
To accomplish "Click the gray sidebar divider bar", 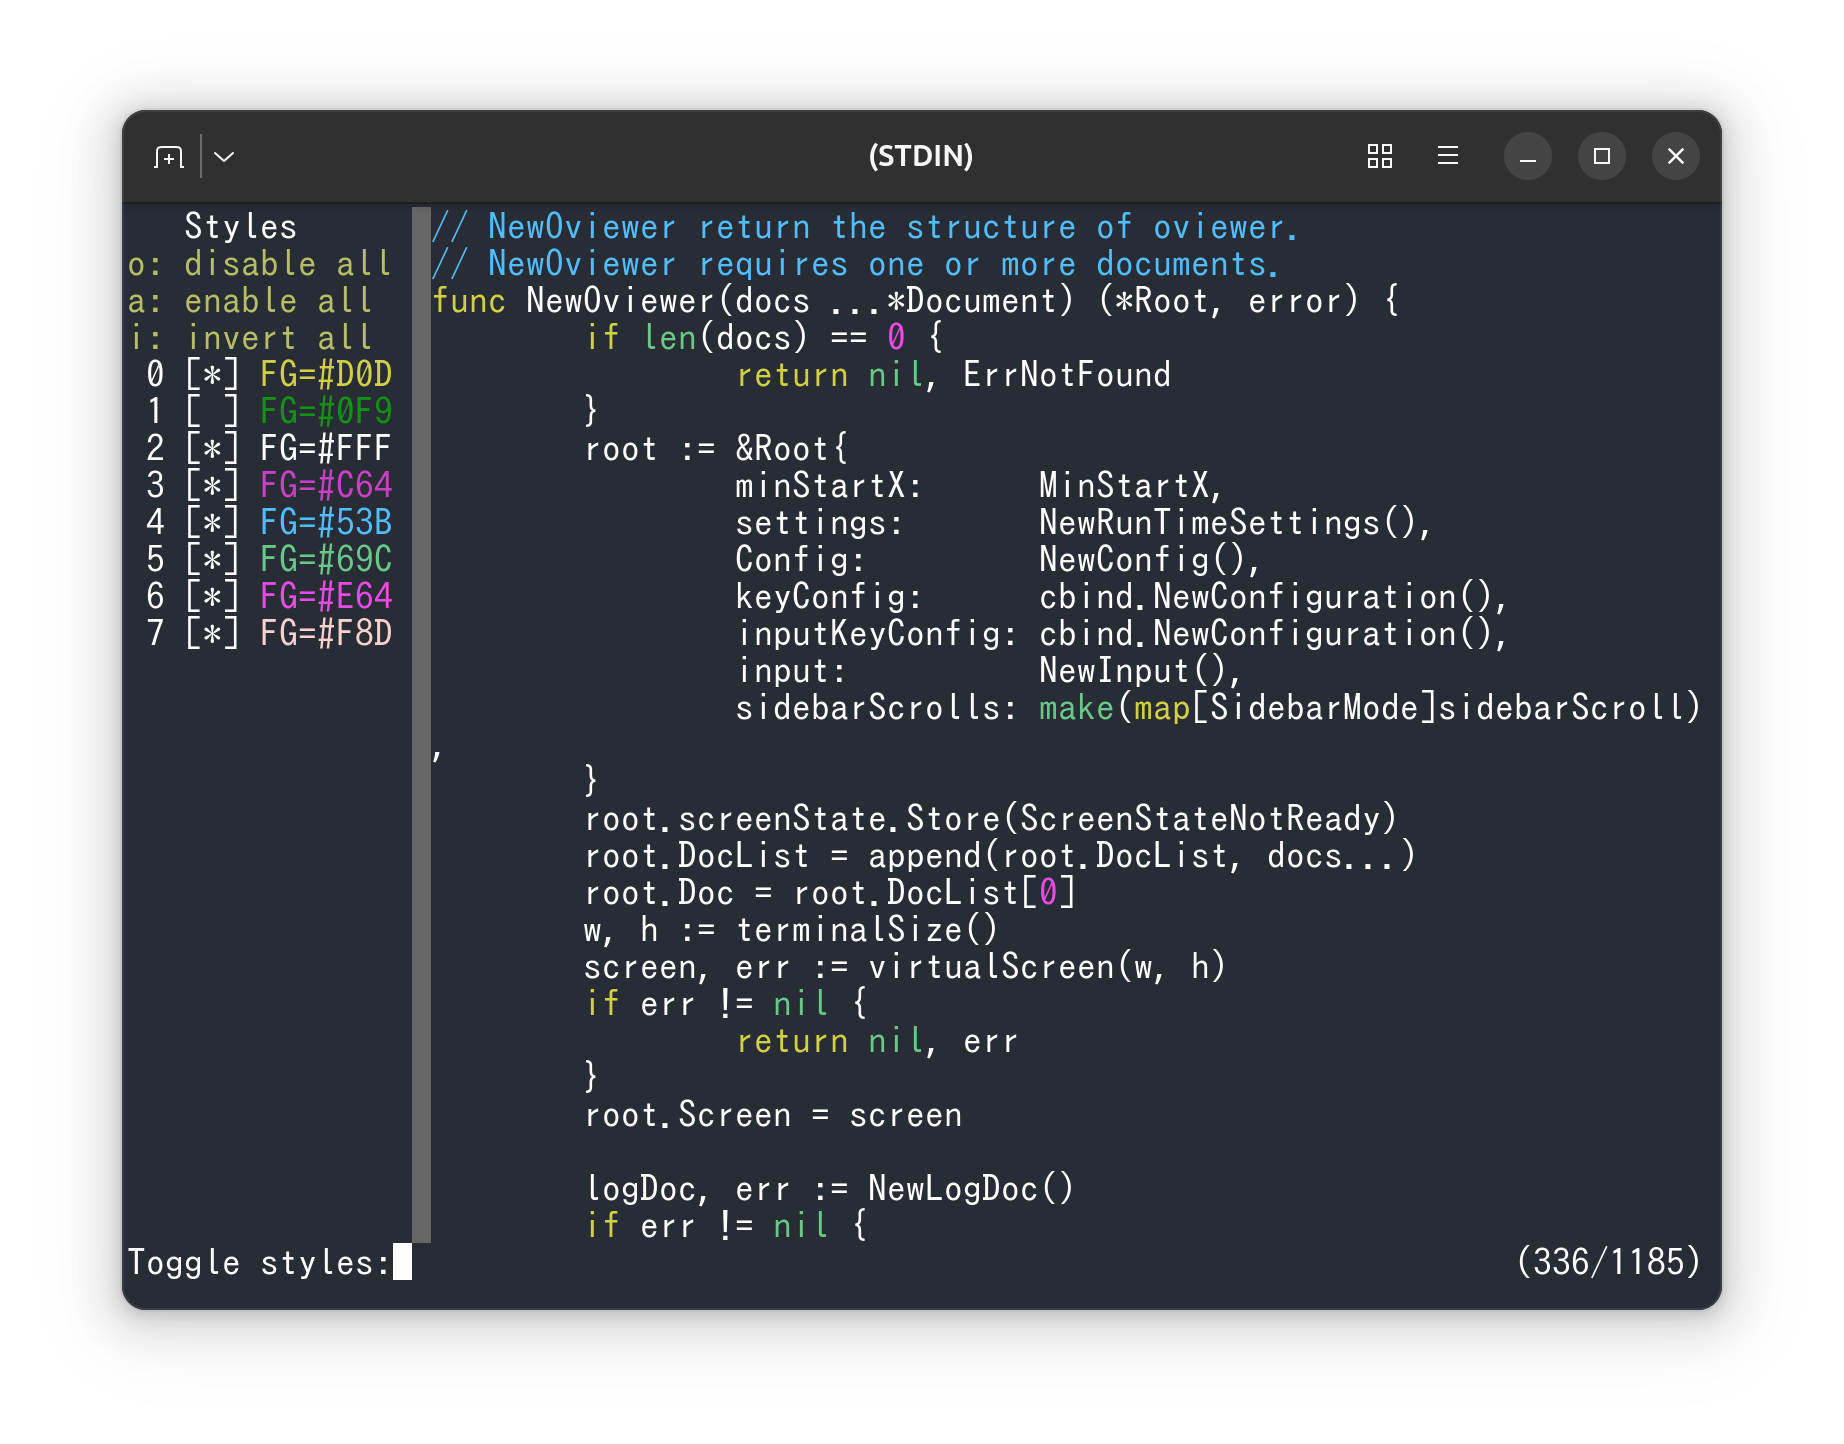I will point(421,725).
